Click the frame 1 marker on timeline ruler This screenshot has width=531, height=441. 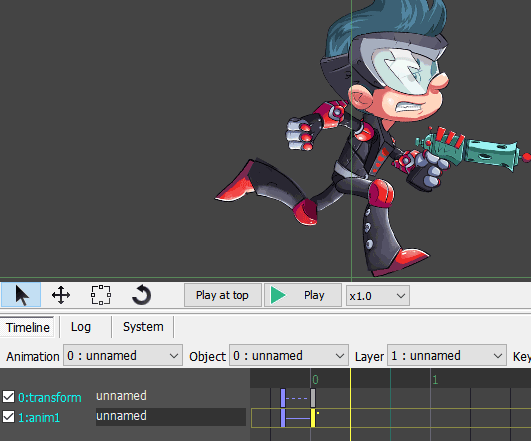point(435,380)
